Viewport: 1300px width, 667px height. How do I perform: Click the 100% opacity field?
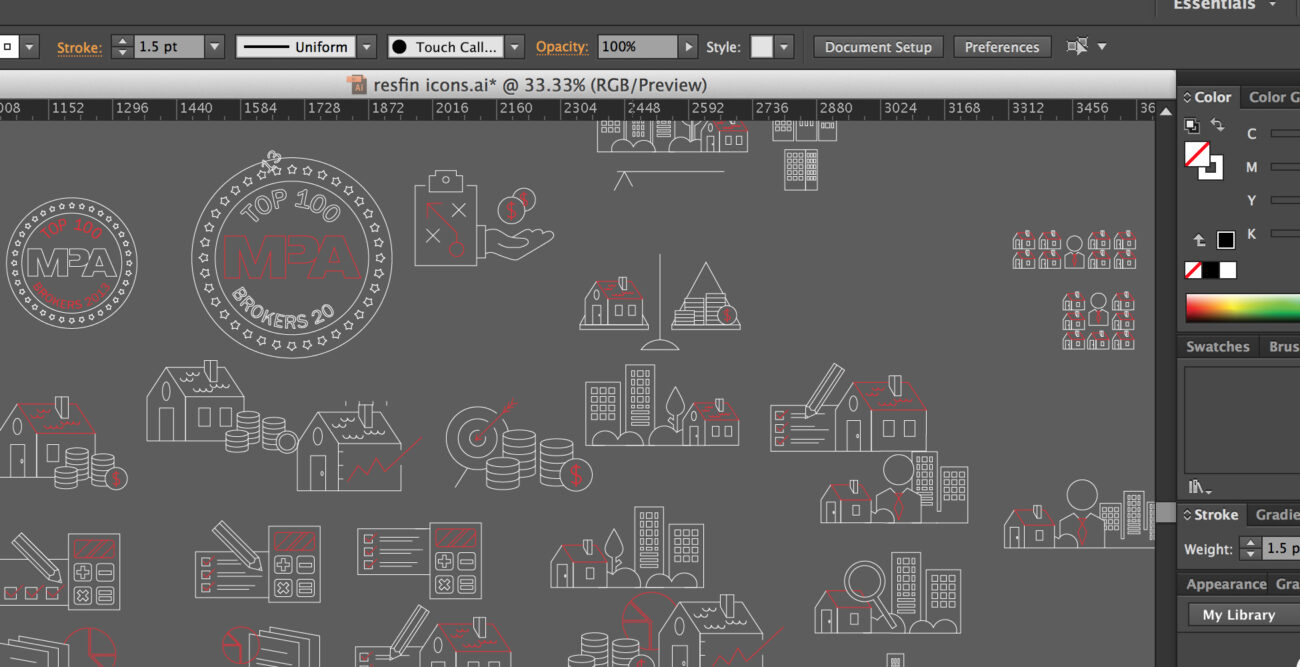[638, 47]
